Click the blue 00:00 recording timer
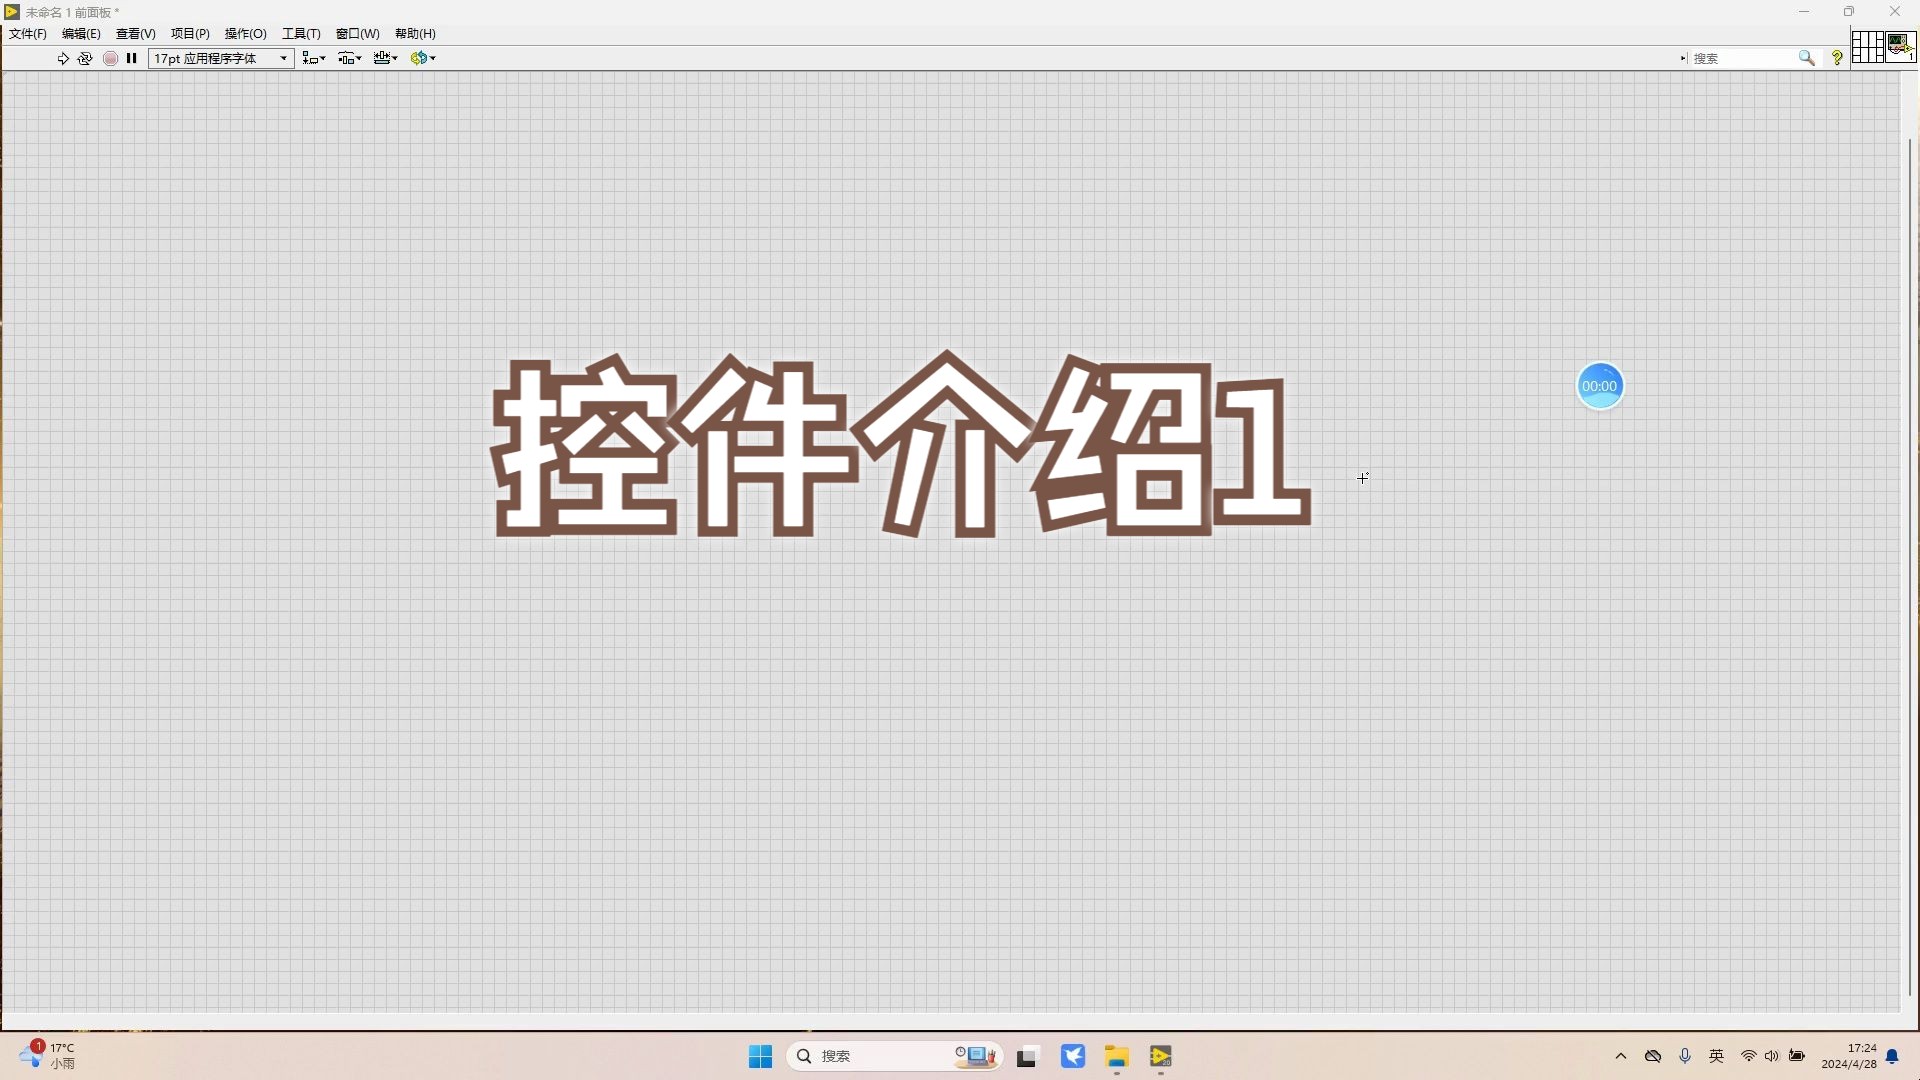This screenshot has width=1920, height=1080. click(1599, 386)
